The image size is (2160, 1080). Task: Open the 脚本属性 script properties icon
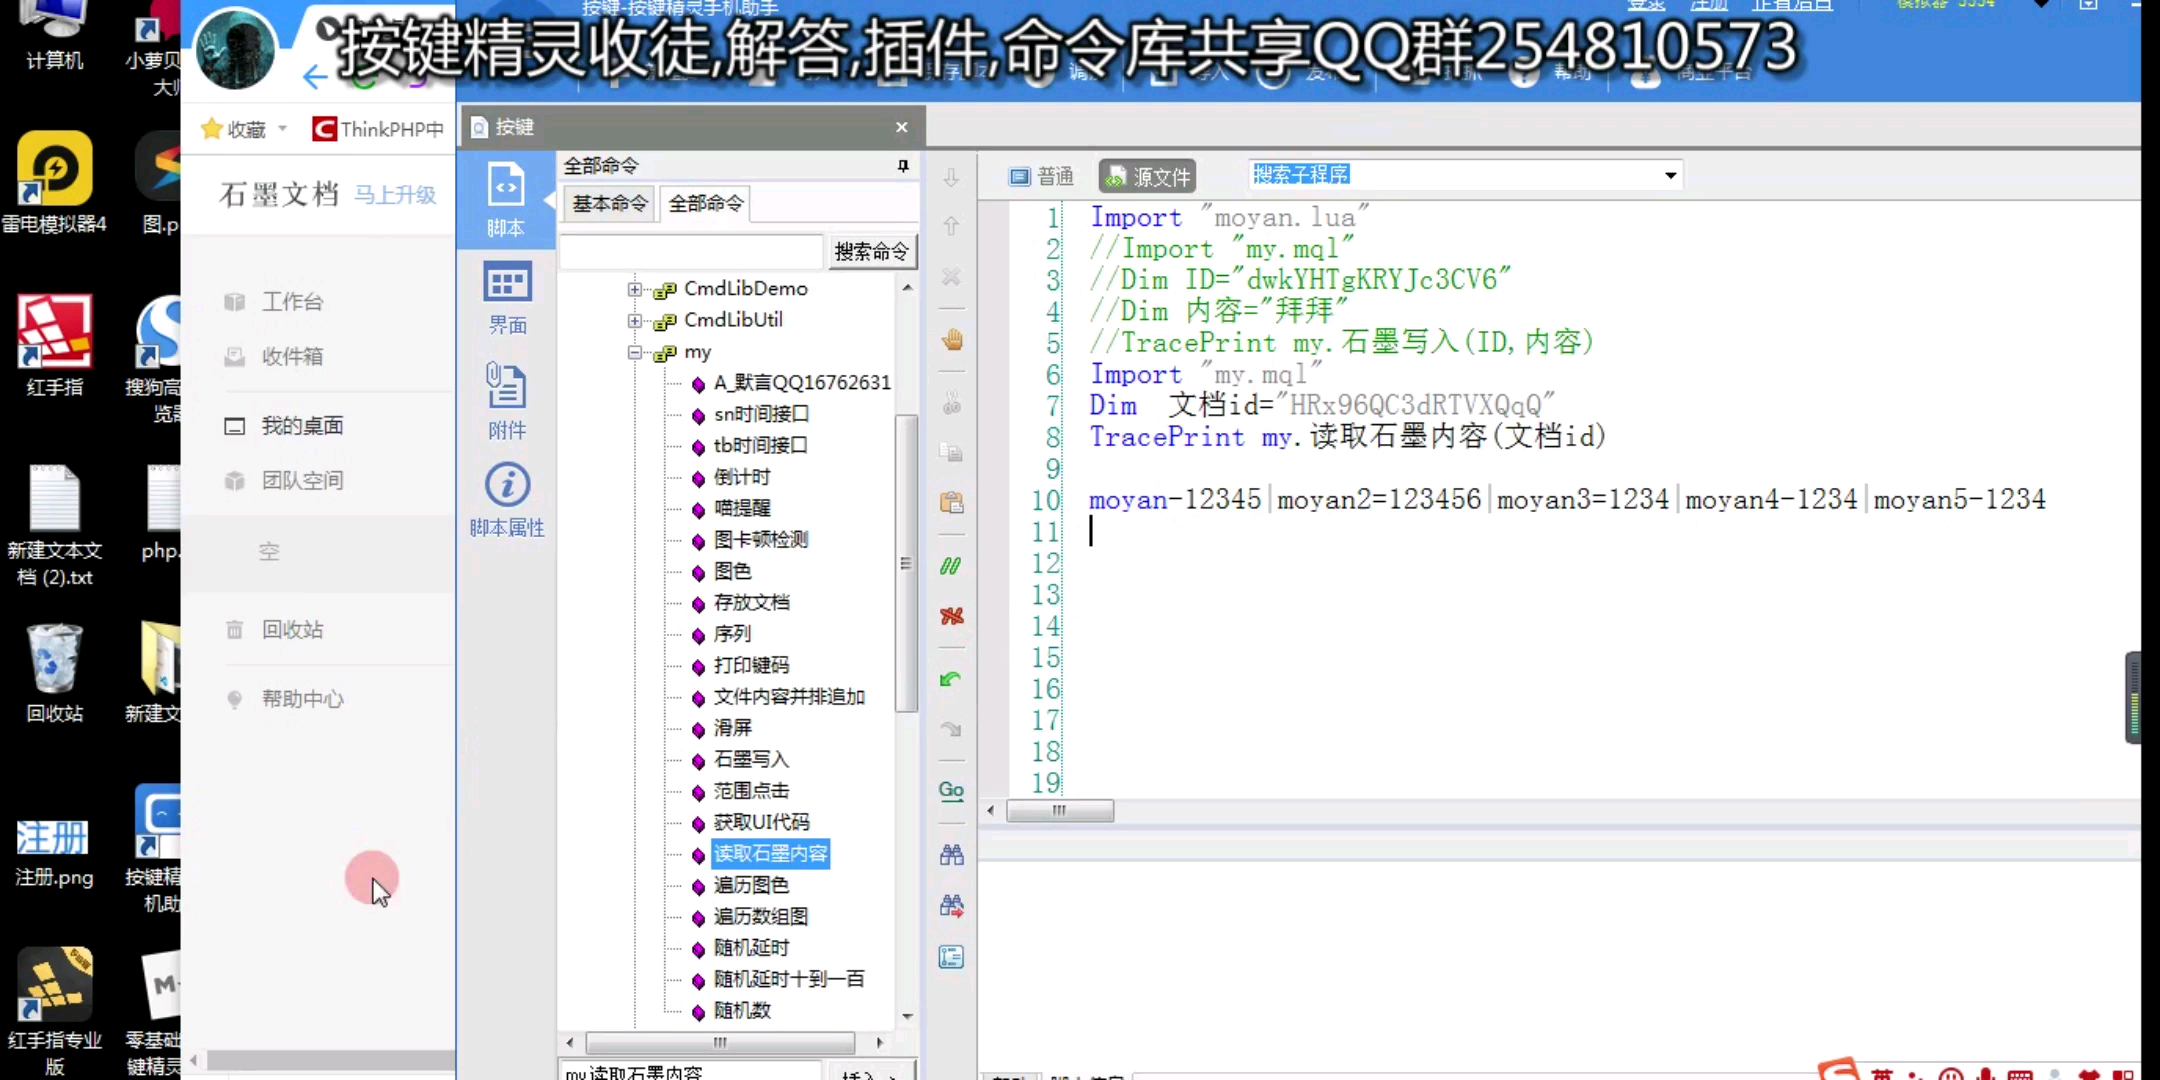[506, 499]
